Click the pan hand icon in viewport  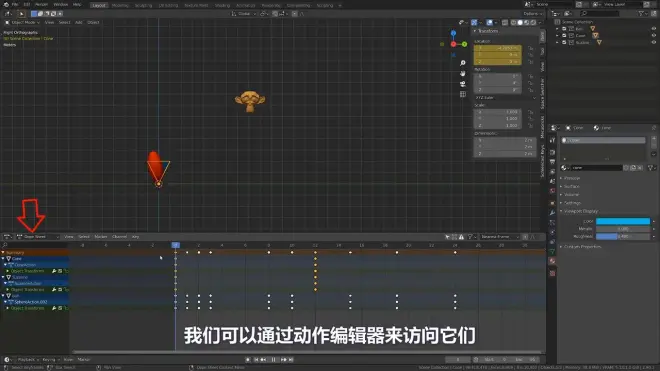click(x=463, y=73)
